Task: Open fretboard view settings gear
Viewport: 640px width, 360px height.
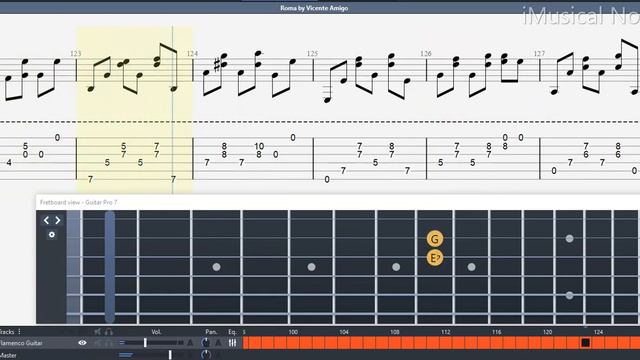Action: pos(52,235)
